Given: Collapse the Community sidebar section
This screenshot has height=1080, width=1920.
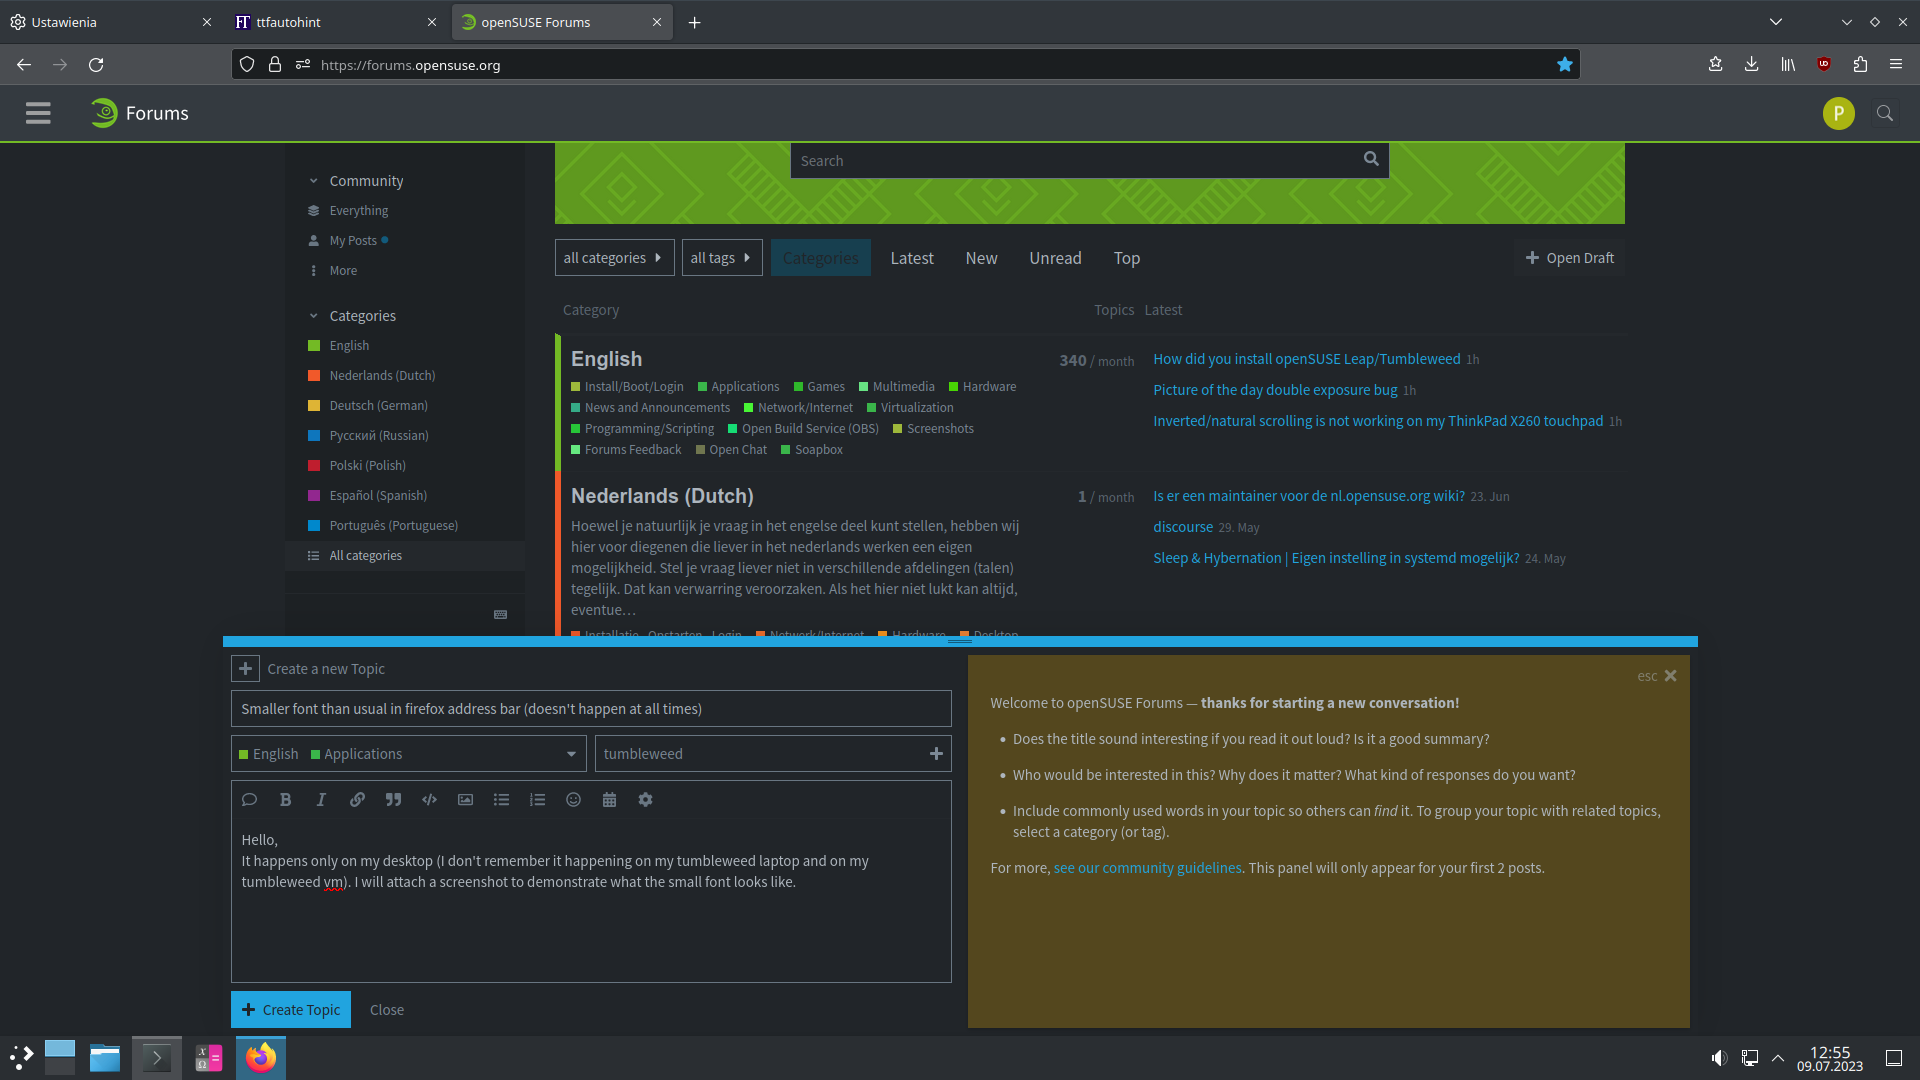Looking at the screenshot, I should 313,181.
